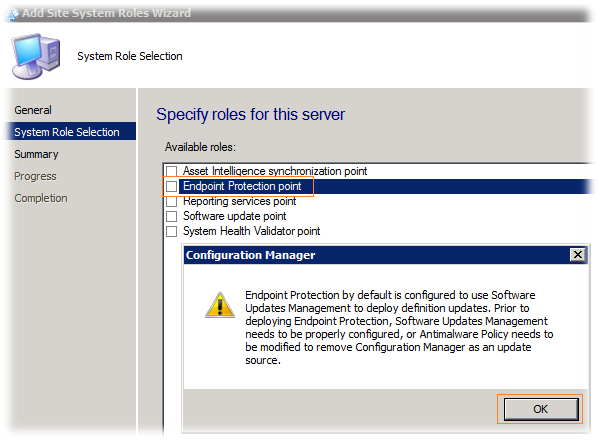Click the warning message text
Screen dimensions: 598x440
coord(399,328)
